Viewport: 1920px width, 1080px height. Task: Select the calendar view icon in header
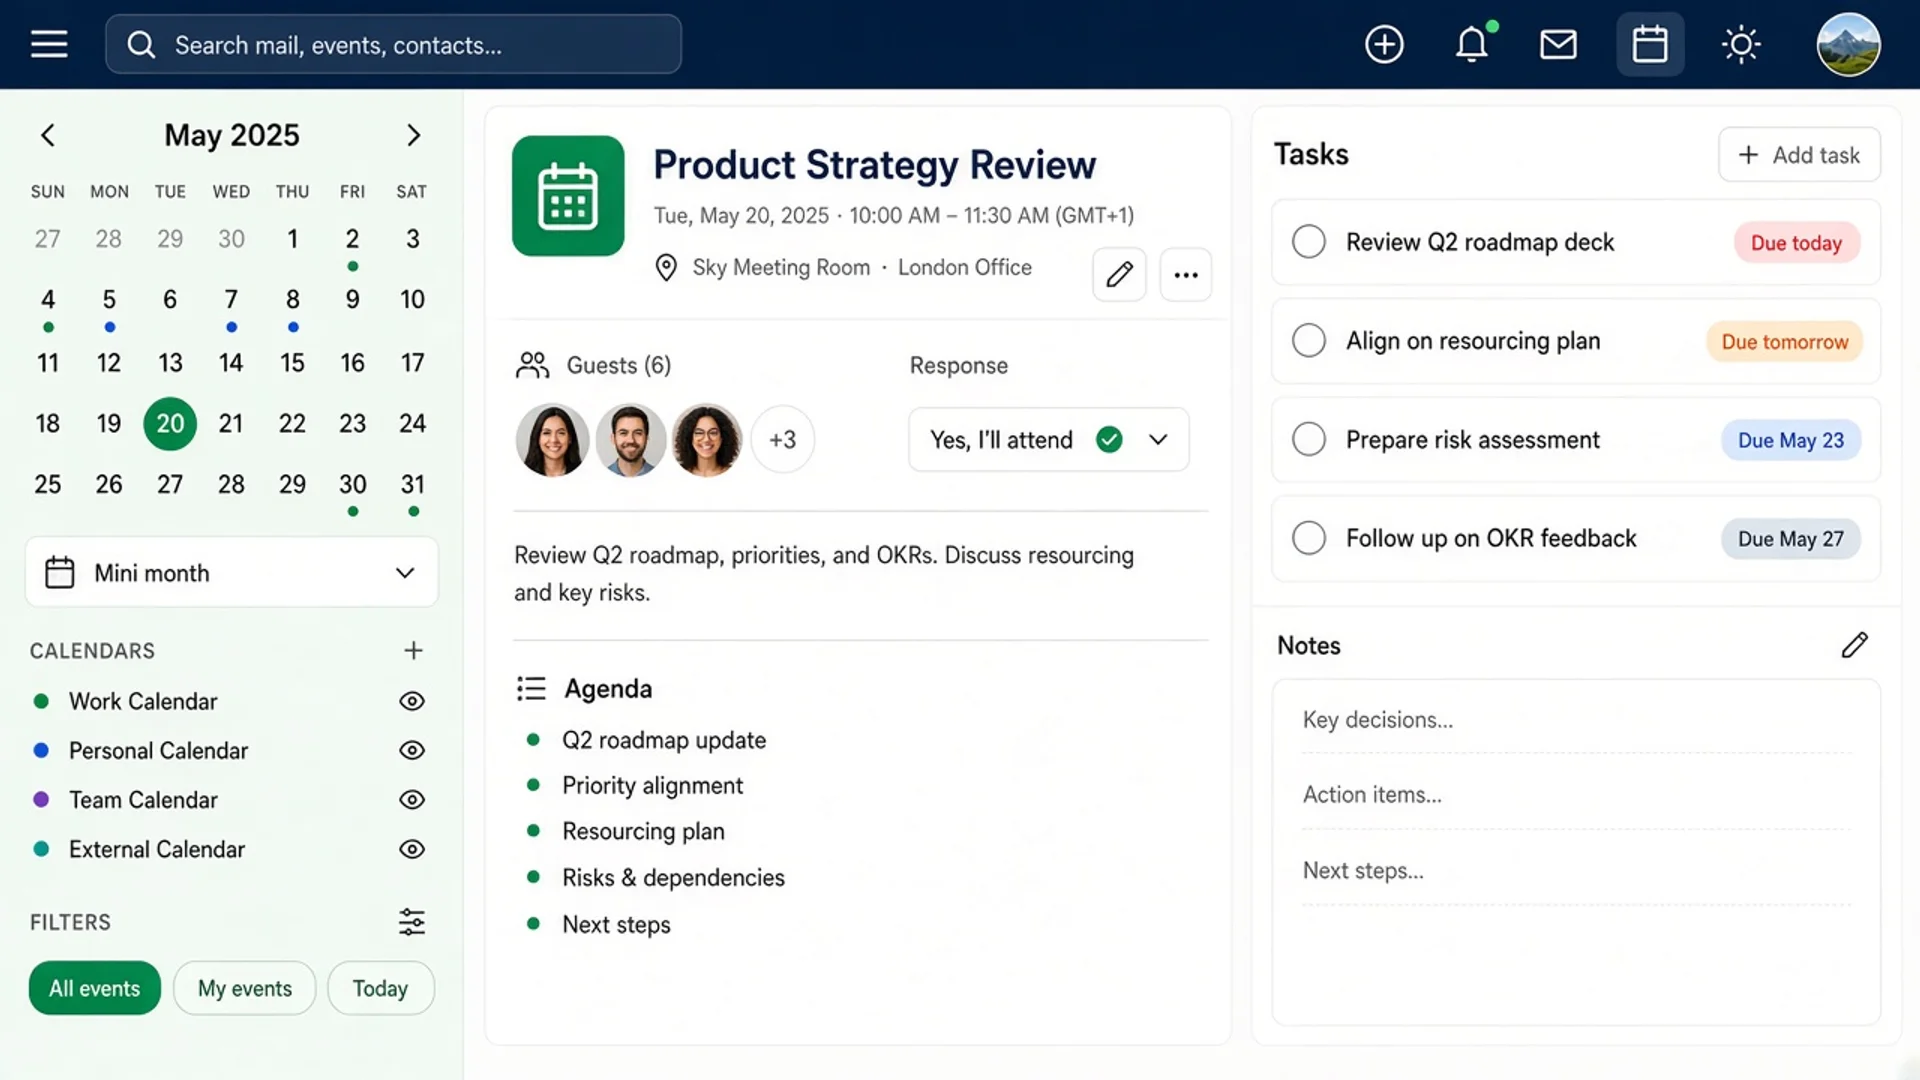[1650, 44]
